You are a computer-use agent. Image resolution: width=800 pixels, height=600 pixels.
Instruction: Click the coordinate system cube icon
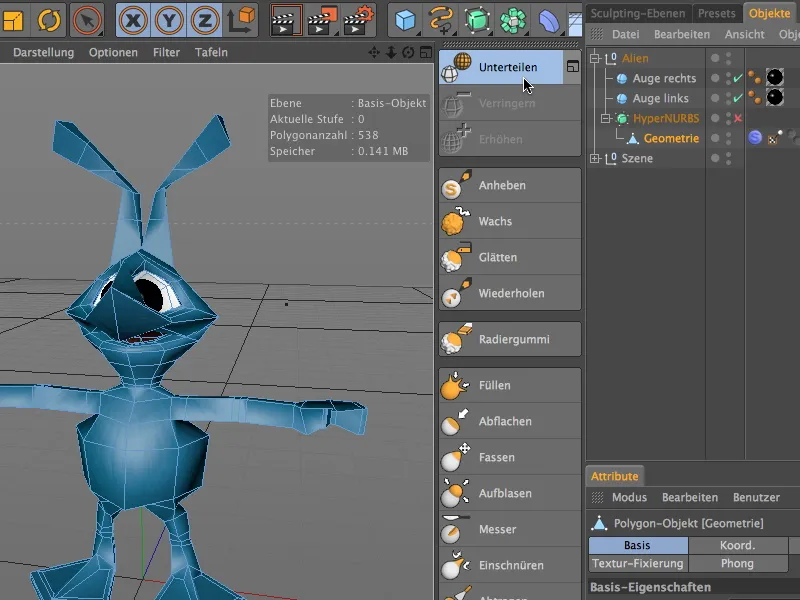pyautogui.click(x=241, y=20)
